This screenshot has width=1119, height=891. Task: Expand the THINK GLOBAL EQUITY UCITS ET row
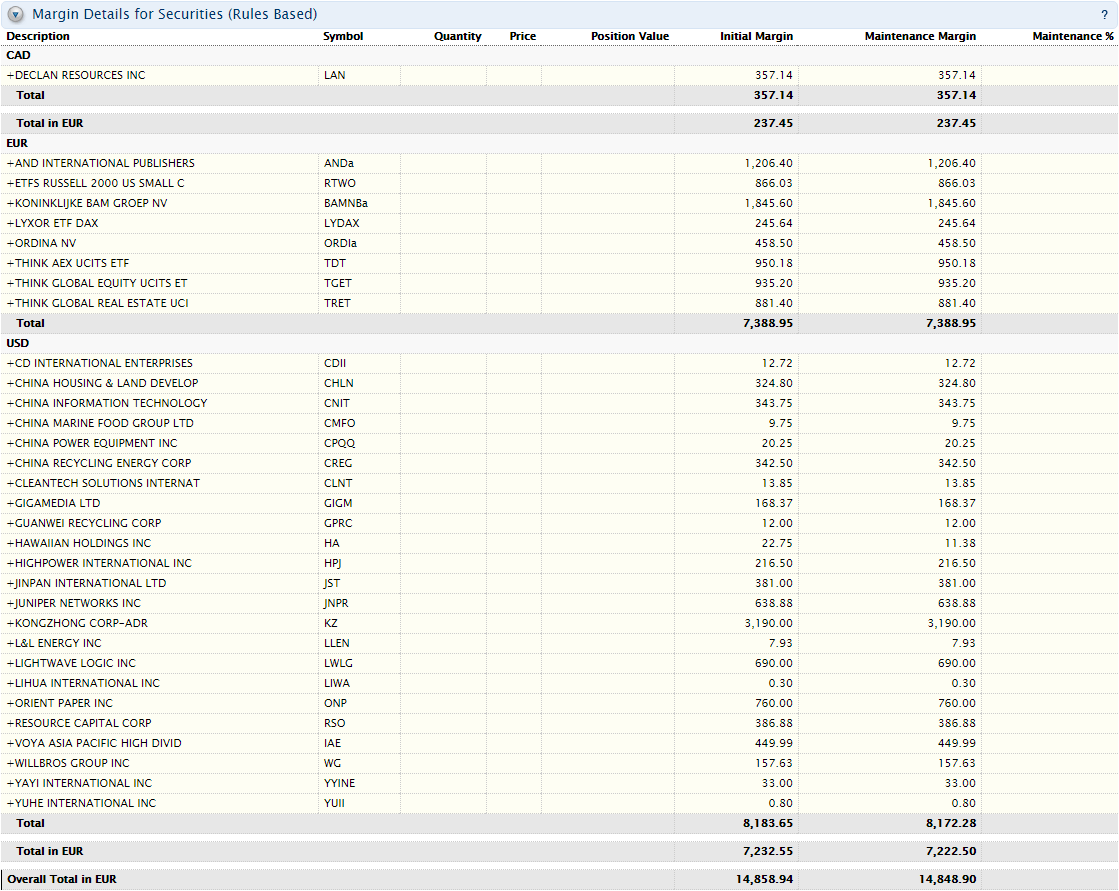(x=11, y=283)
